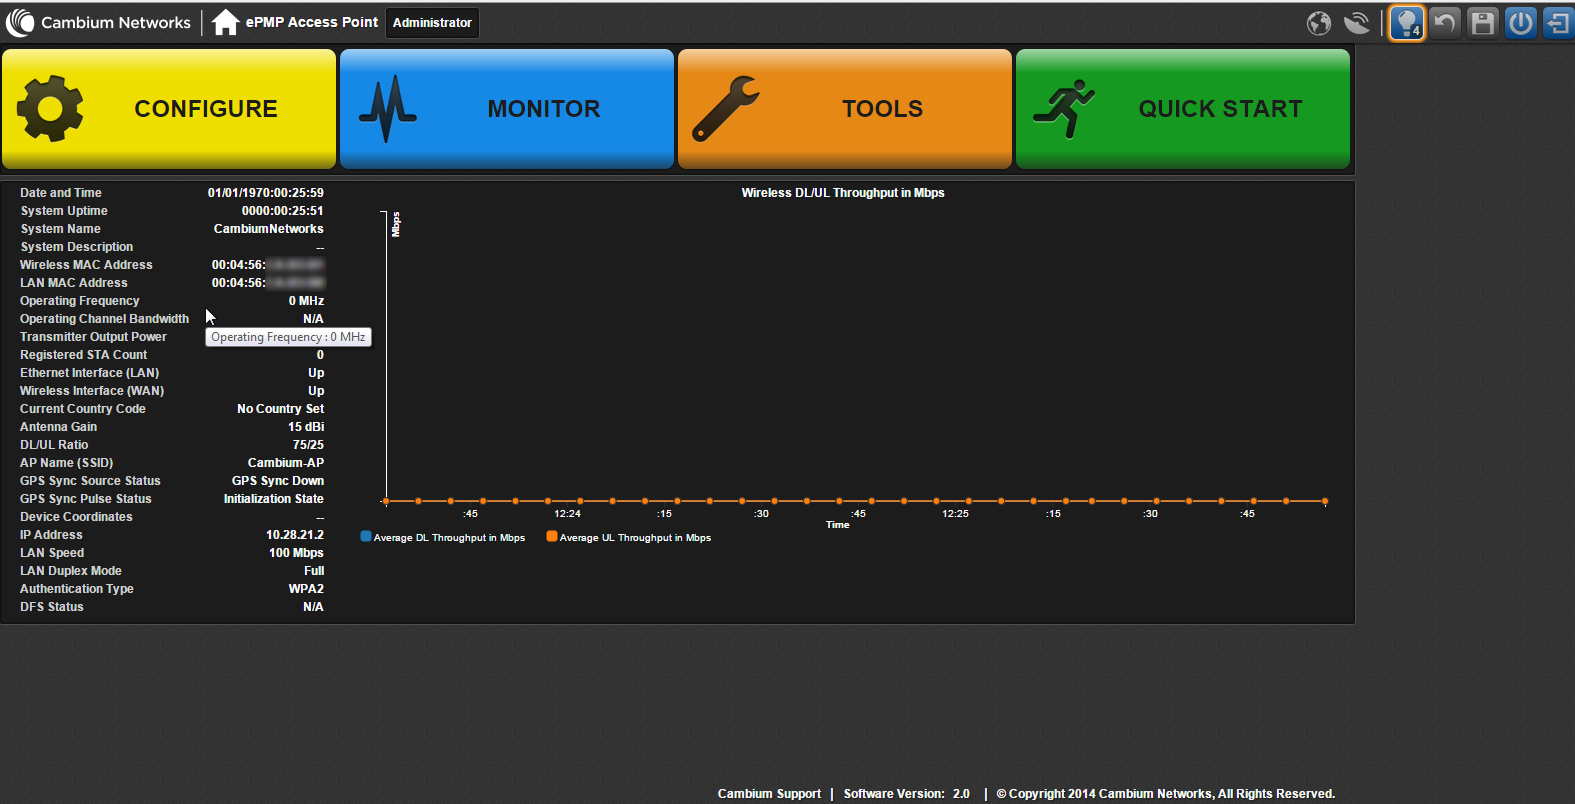
Task: Click the GPS Sync Source Status label
Action: tap(90, 481)
